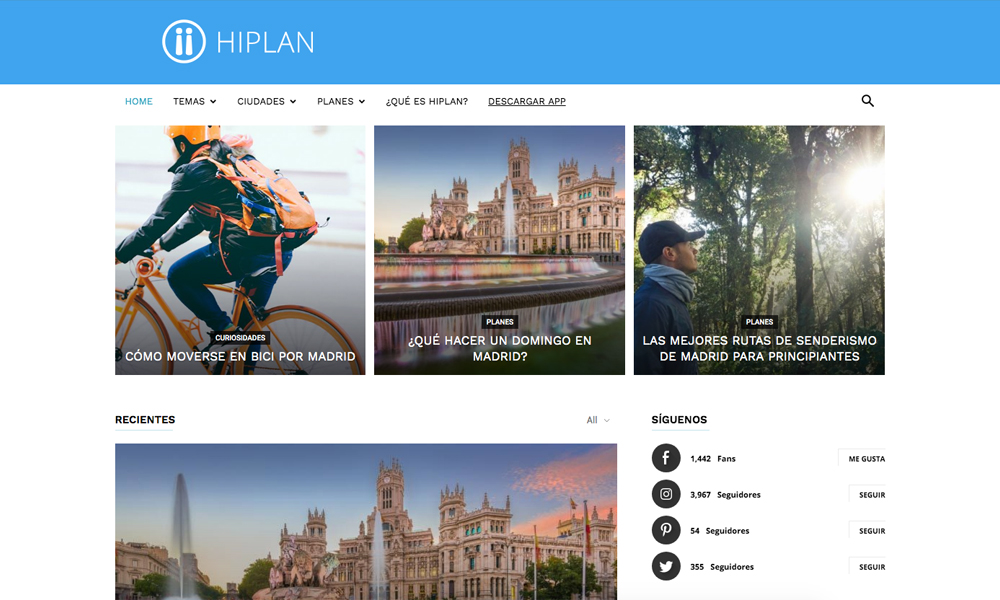Expand the Temas dropdown menu
Screen dimensions: 1000x600
coord(194,102)
